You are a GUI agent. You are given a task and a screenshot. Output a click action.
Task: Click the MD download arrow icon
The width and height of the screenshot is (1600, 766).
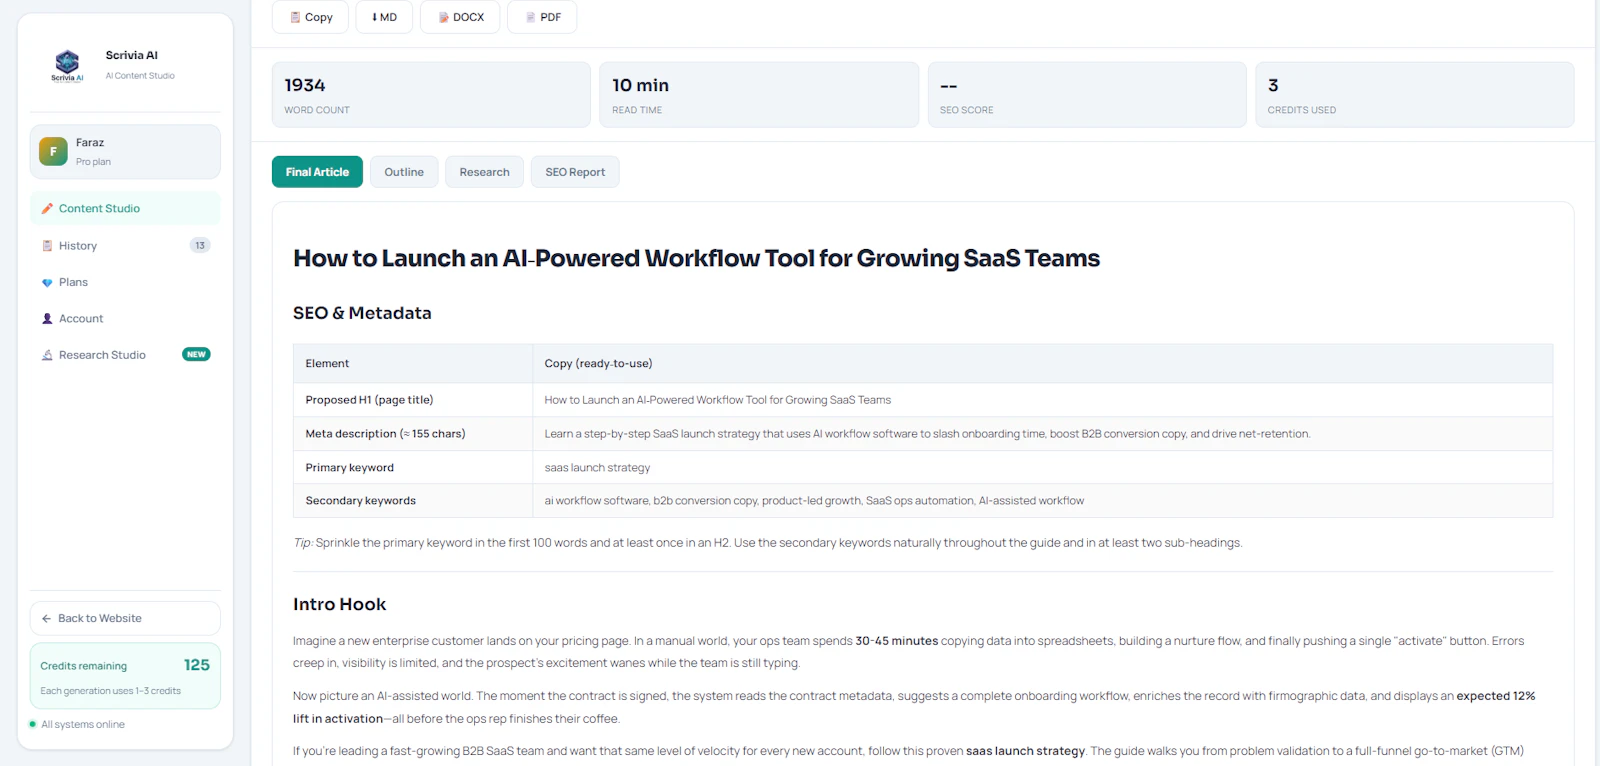[x=375, y=17]
